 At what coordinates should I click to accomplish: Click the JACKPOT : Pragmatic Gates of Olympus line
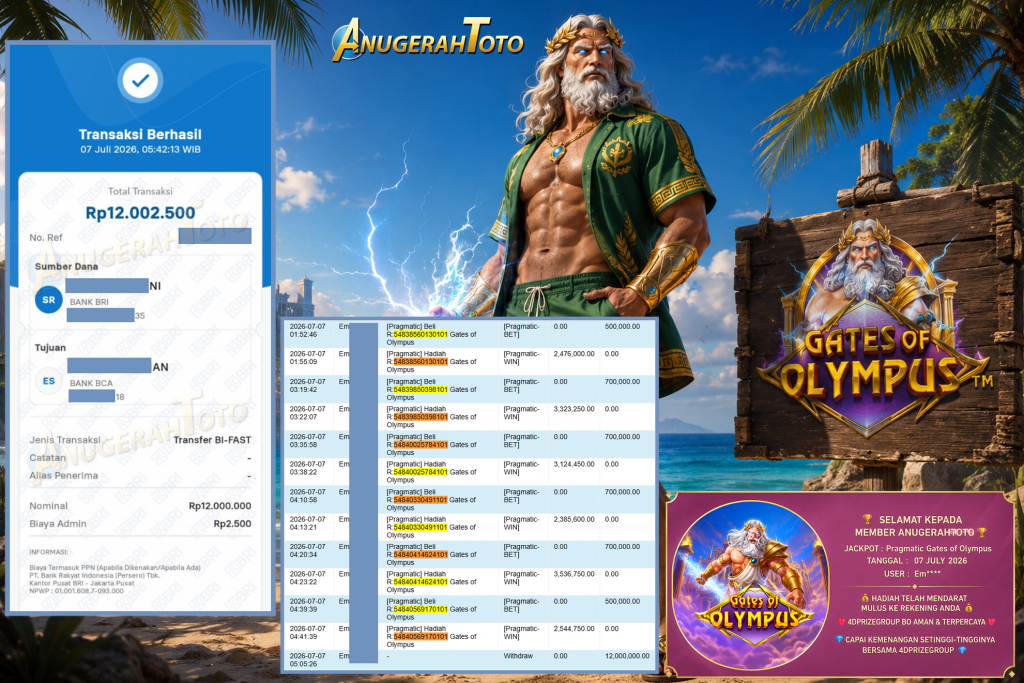pos(918,548)
